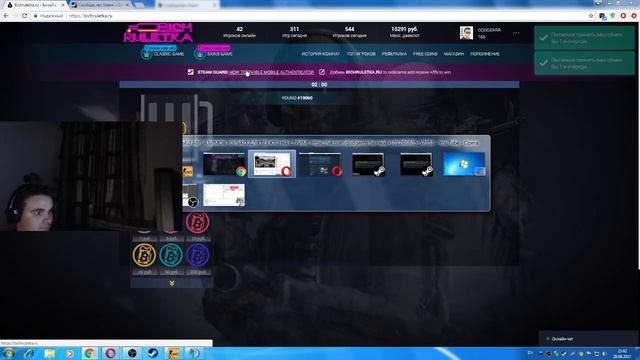Reload the page in Chrome

pos(24,16)
